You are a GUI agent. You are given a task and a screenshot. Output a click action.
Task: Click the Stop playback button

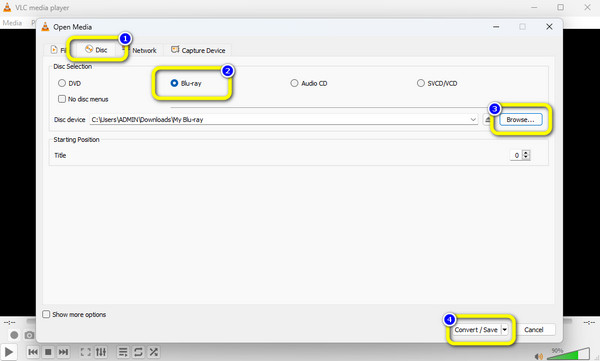48,352
